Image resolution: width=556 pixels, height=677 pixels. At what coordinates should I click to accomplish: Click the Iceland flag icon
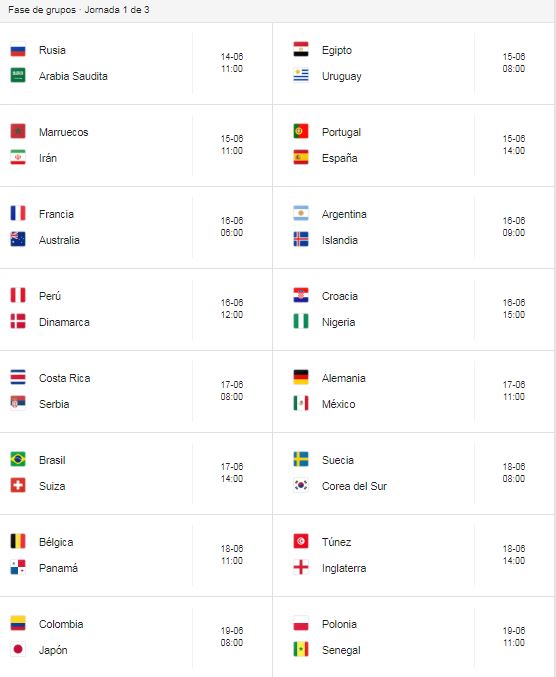[301, 239]
